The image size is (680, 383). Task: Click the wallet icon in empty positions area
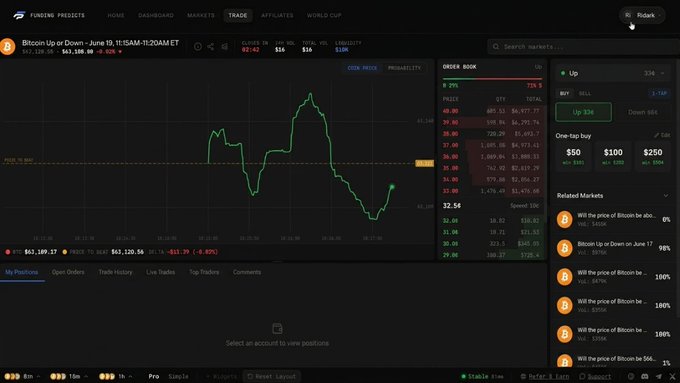(x=278, y=328)
